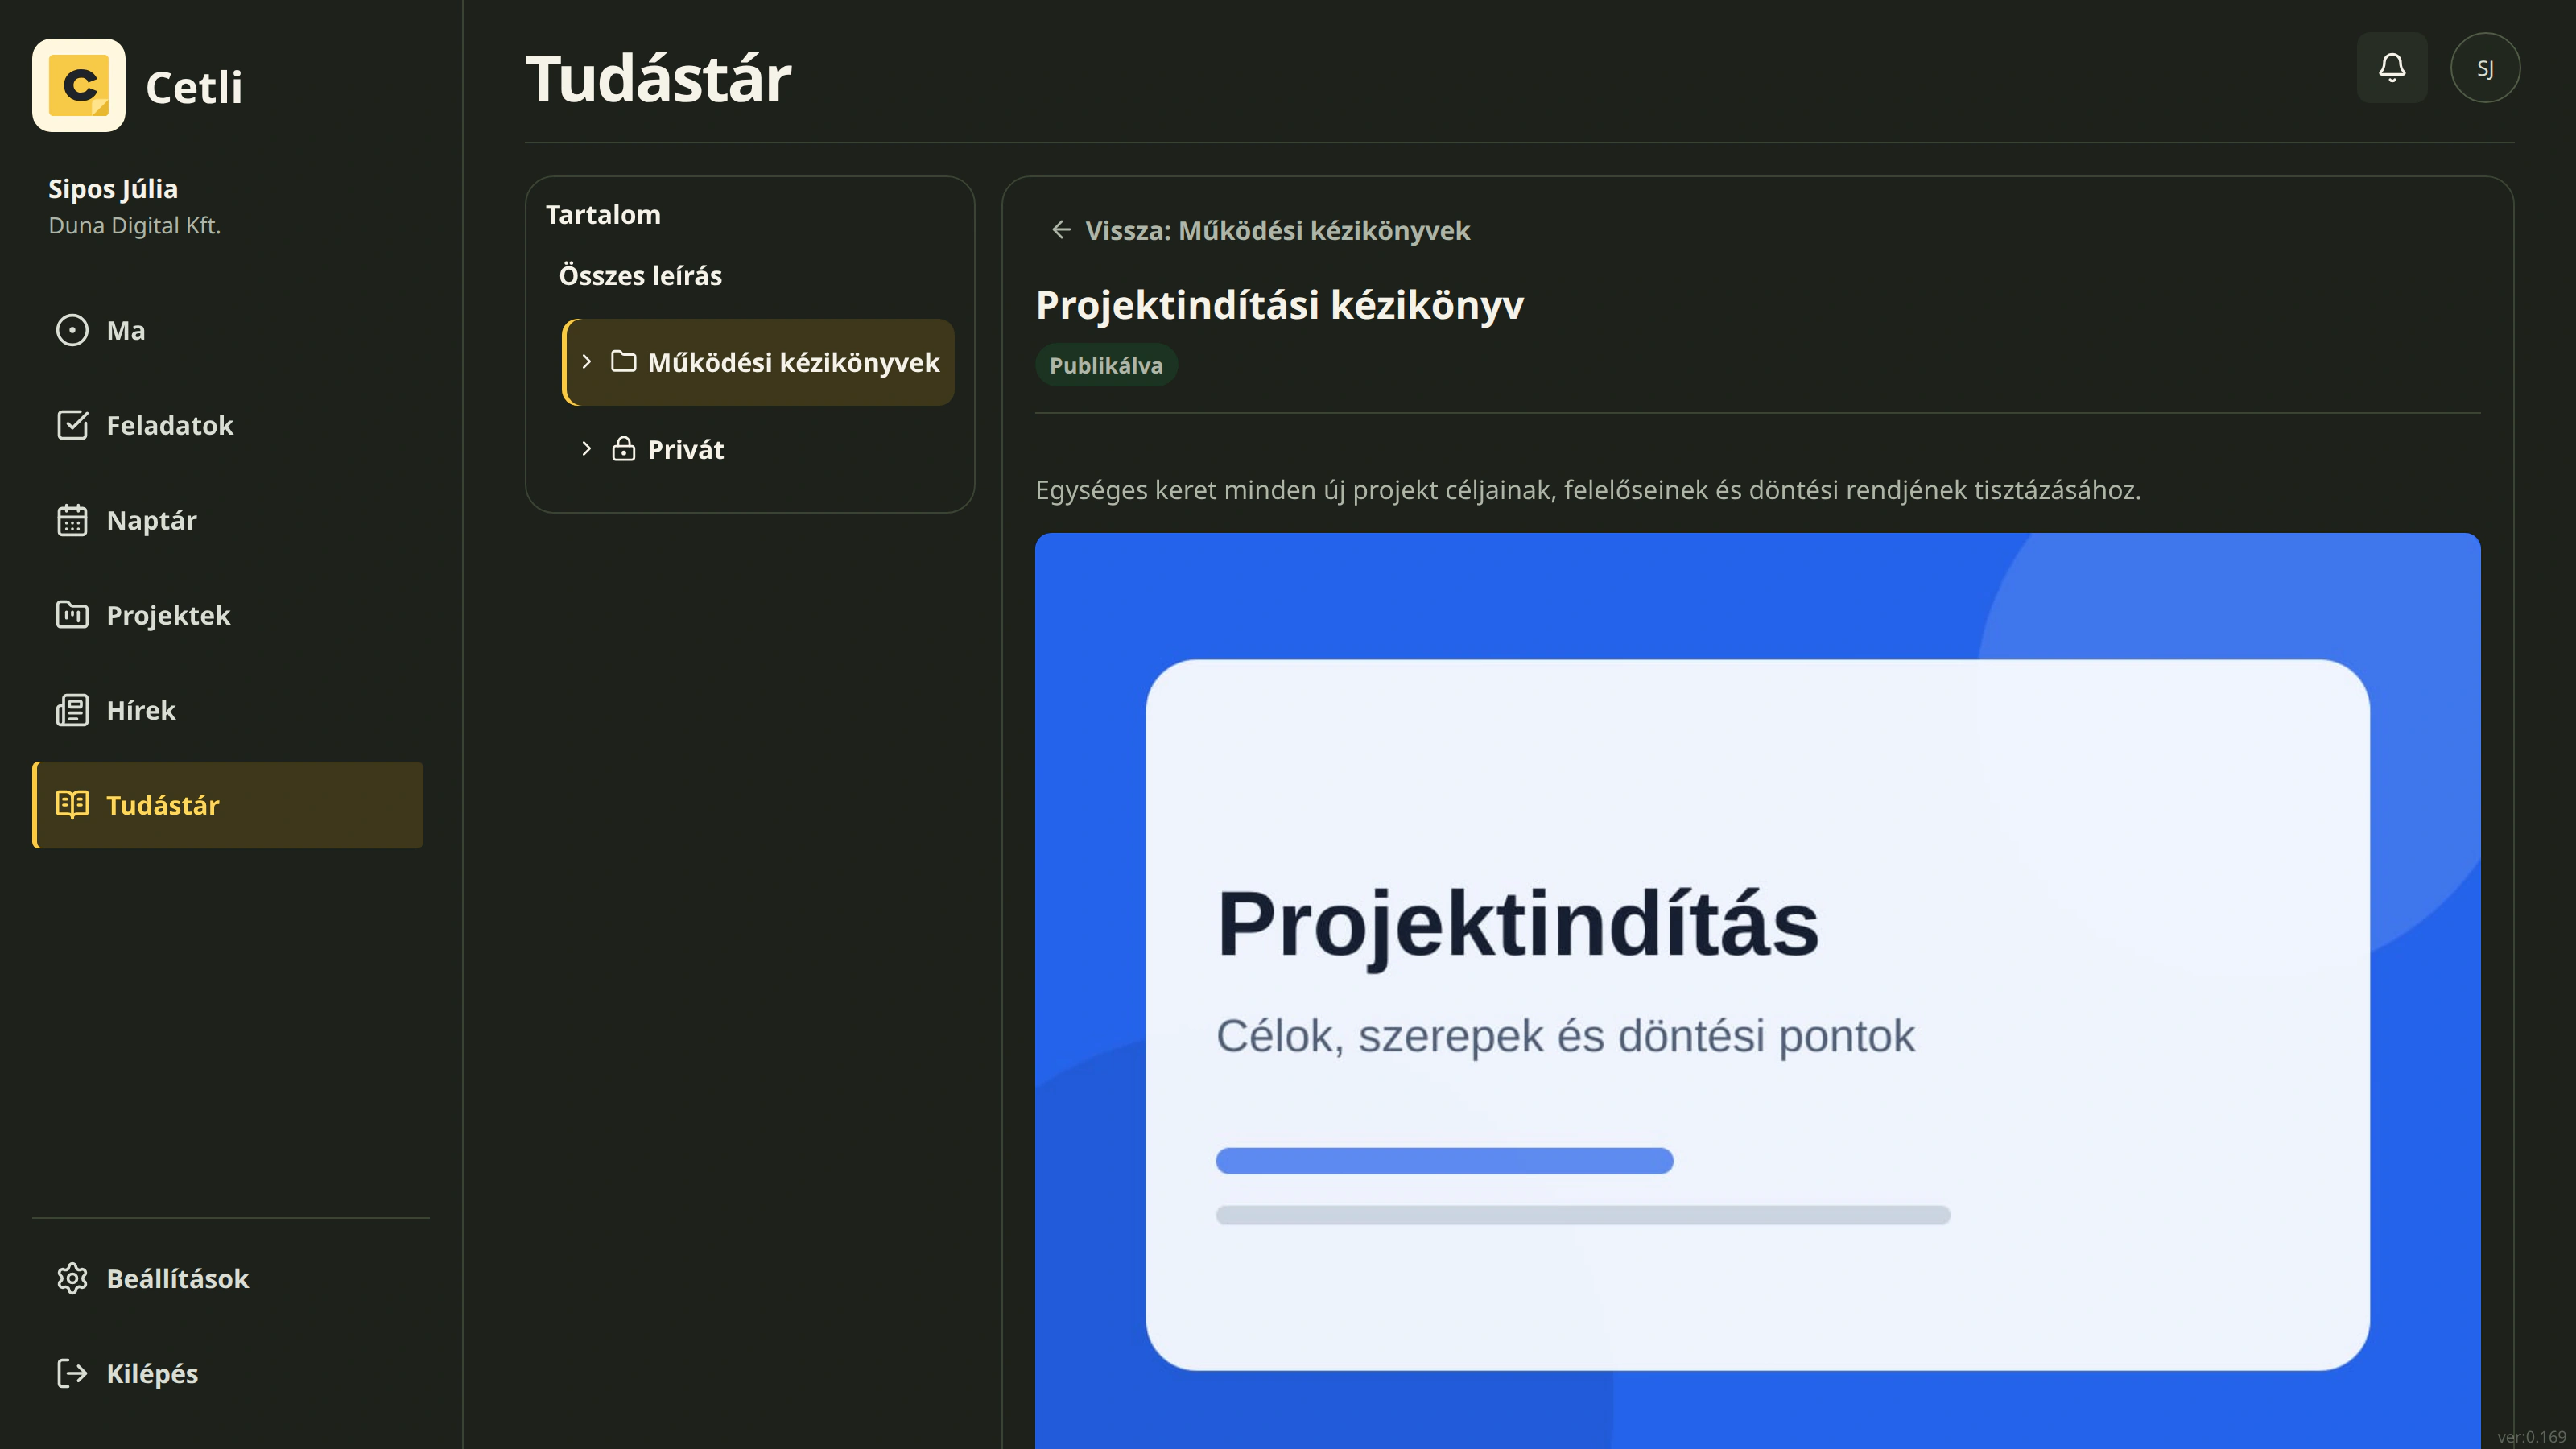Click the lock icon beside Privát
This screenshot has height=1449, width=2576.
(624, 449)
